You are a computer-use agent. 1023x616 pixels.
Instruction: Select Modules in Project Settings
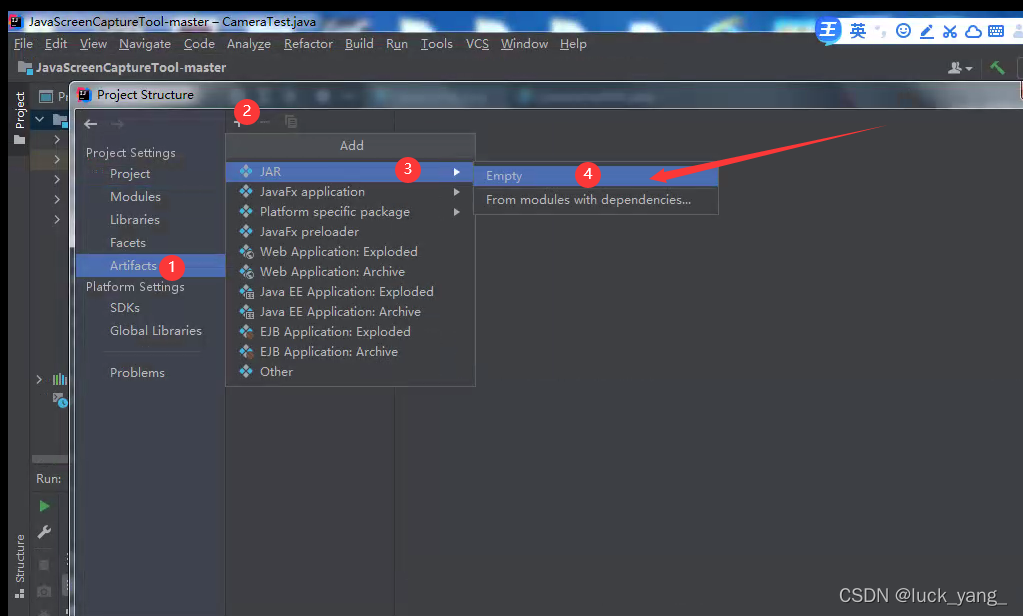pyautogui.click(x=135, y=196)
